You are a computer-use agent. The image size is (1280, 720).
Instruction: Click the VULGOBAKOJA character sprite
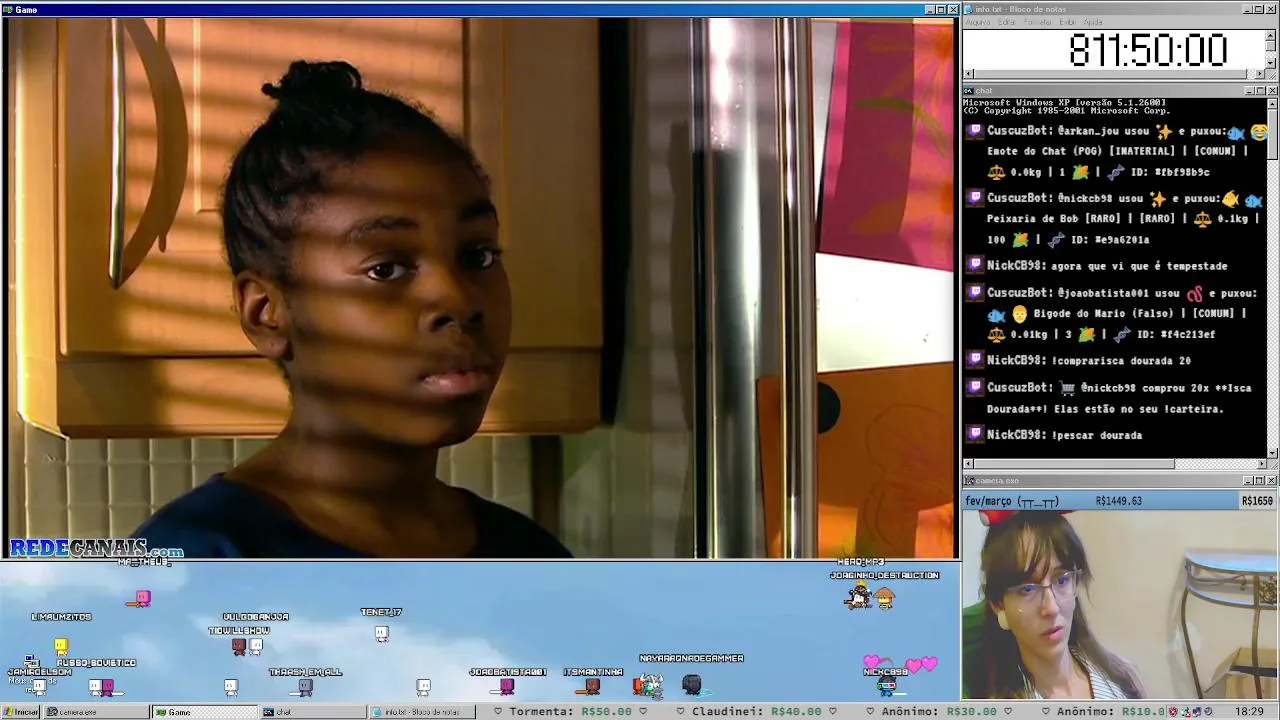pos(256,646)
